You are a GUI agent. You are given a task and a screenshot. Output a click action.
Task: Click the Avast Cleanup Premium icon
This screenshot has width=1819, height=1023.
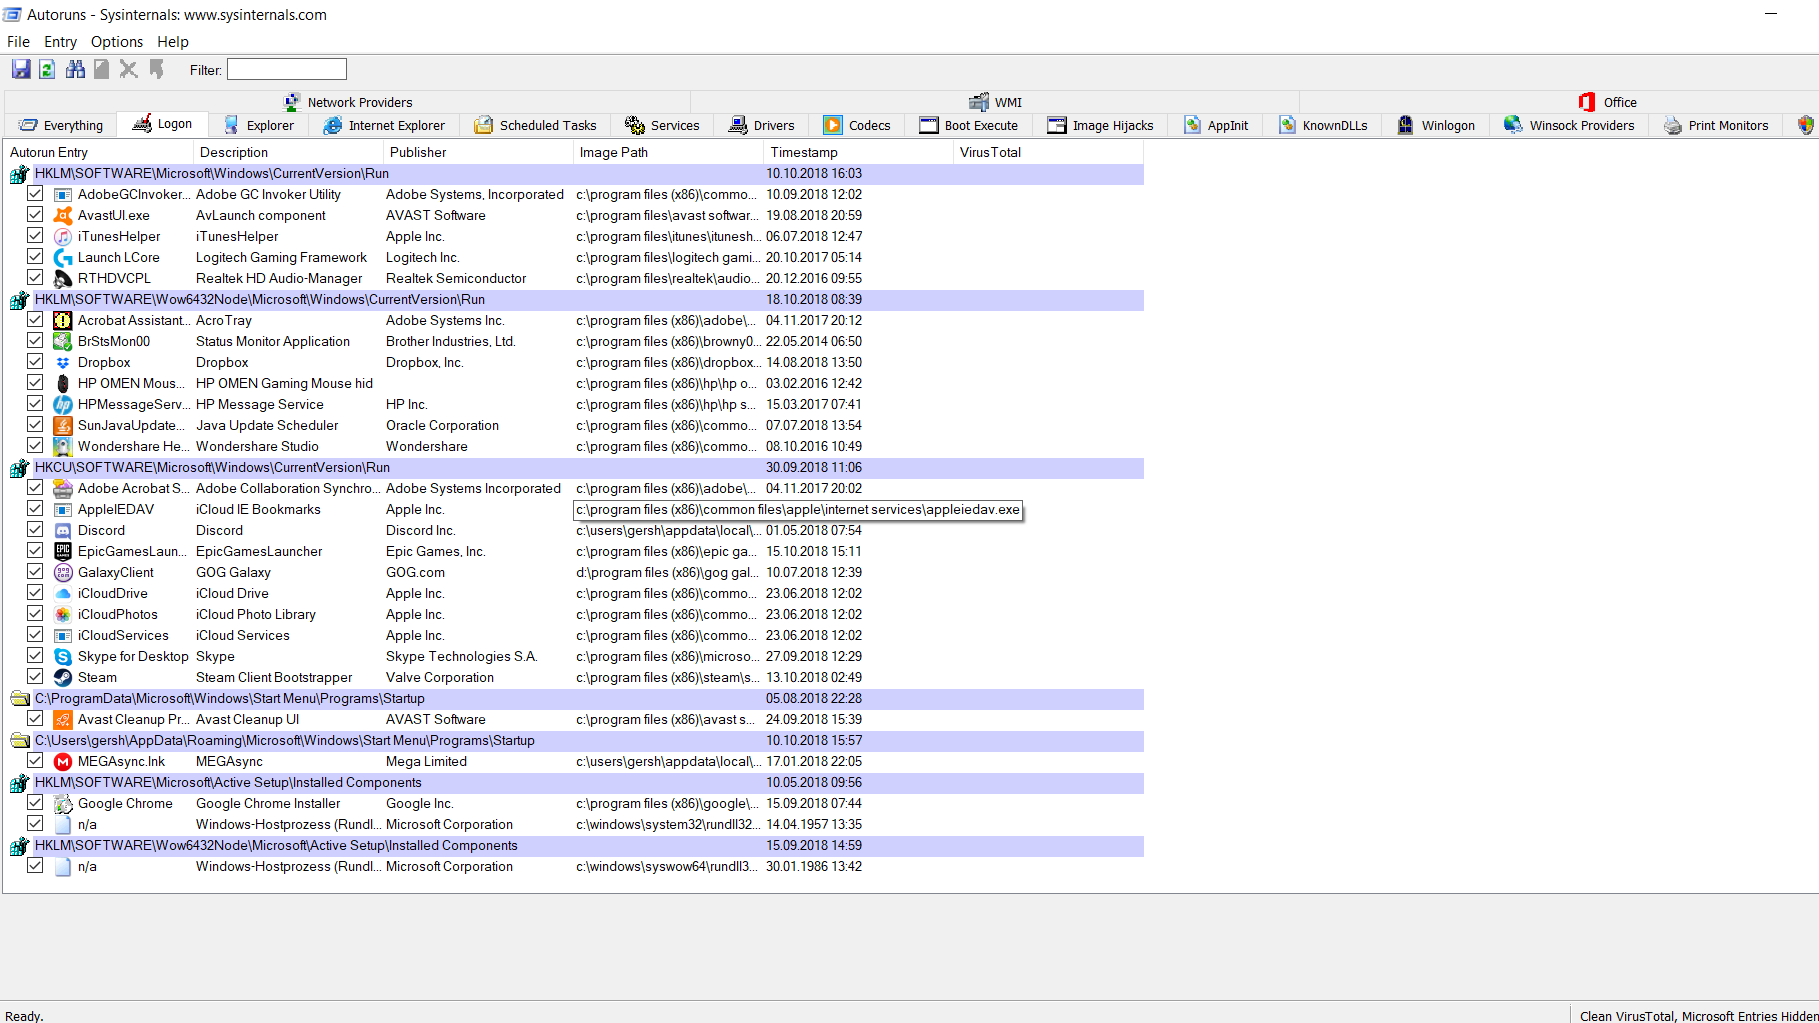[63, 719]
